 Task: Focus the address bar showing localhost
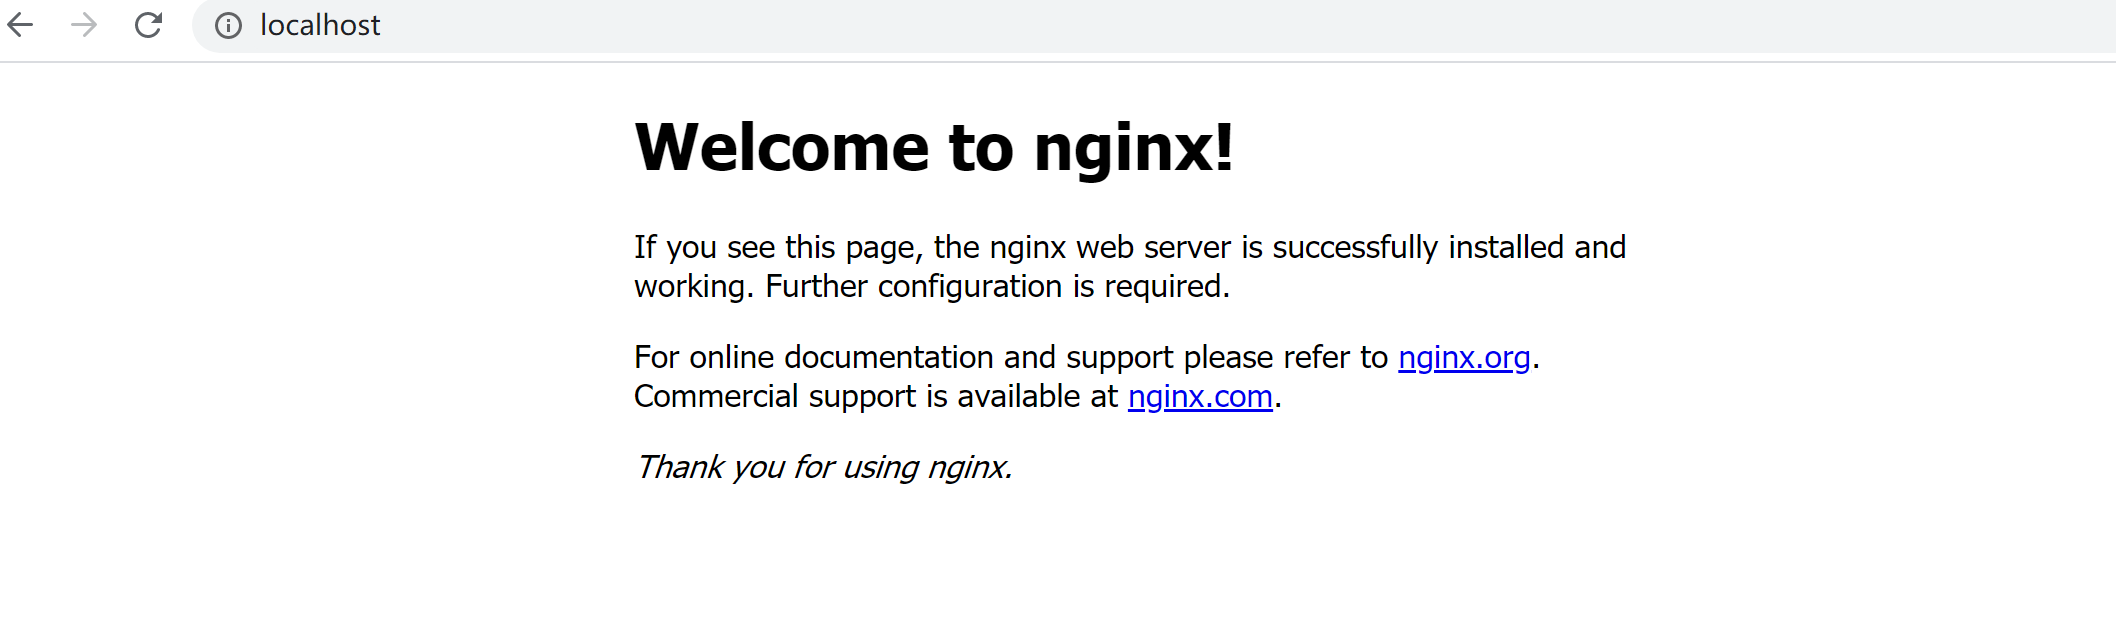[1154, 26]
